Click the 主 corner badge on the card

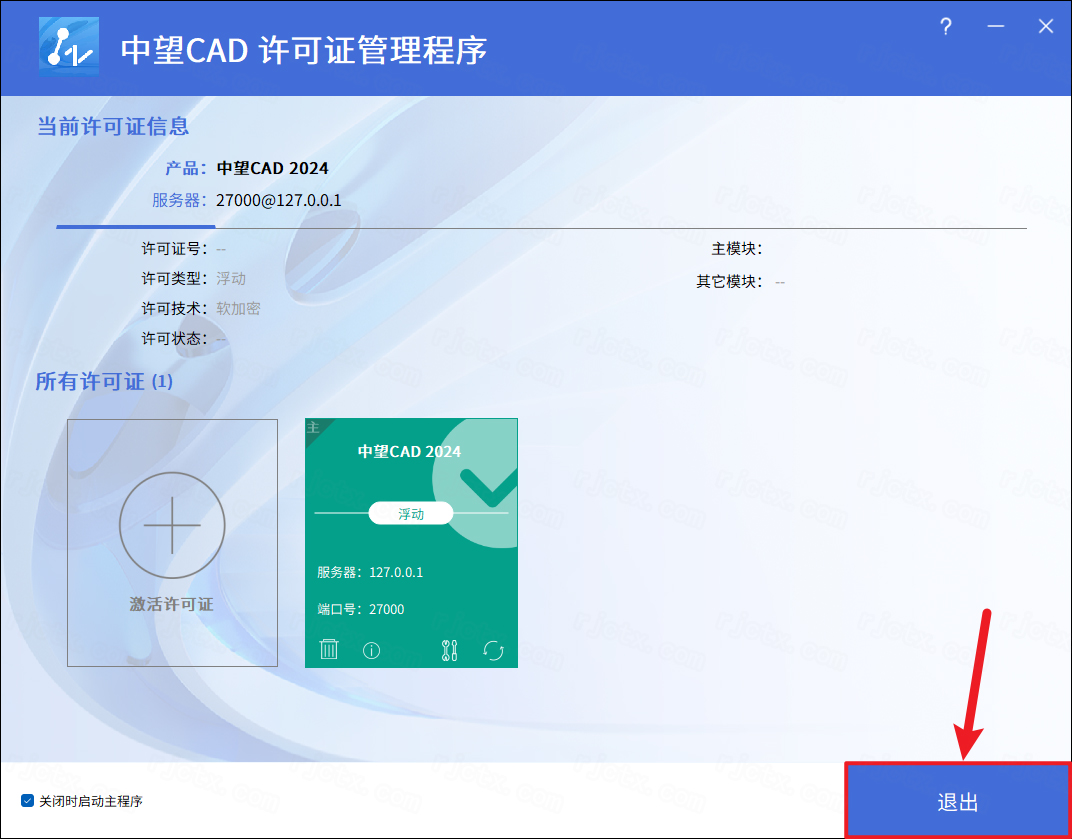tap(313, 427)
